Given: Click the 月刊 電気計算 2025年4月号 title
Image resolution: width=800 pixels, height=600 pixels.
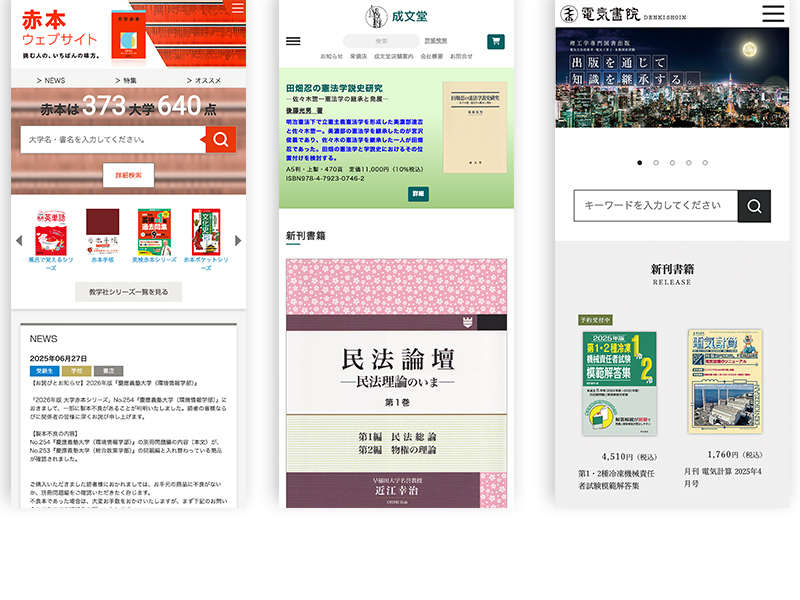Looking at the screenshot, I should click(722, 478).
